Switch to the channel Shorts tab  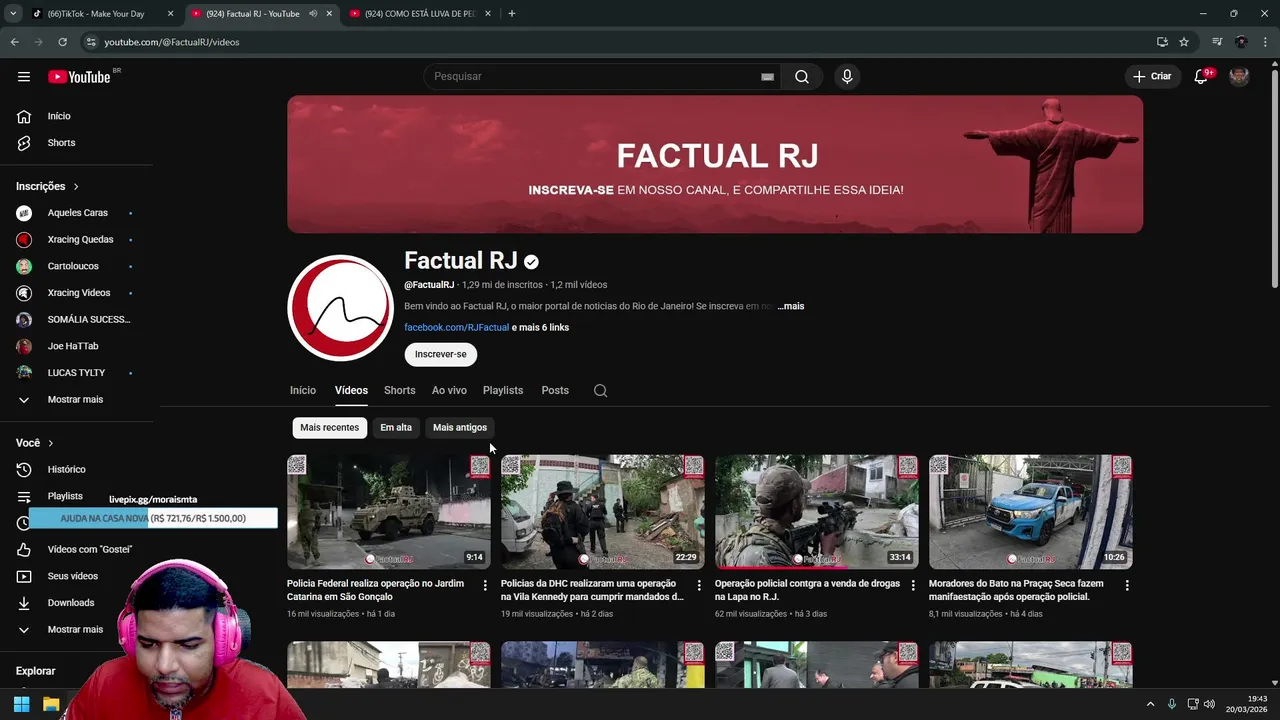399,390
